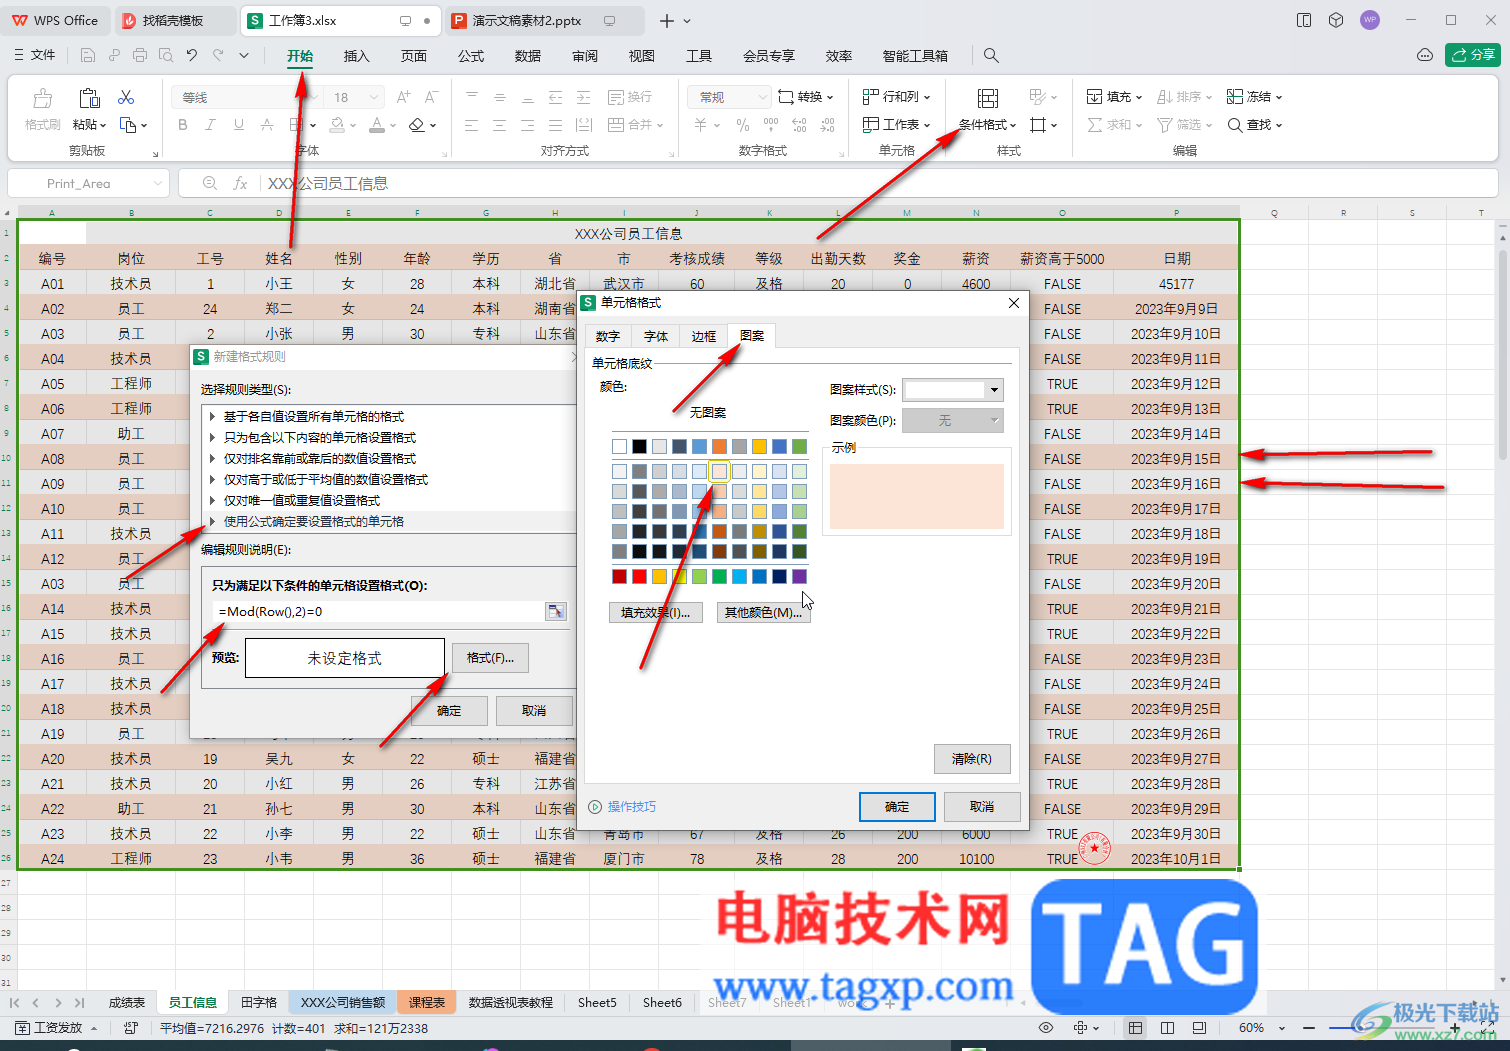The height and width of the screenshot is (1051, 1510).
Task: Click the green 分享 share button
Action: (x=1473, y=55)
